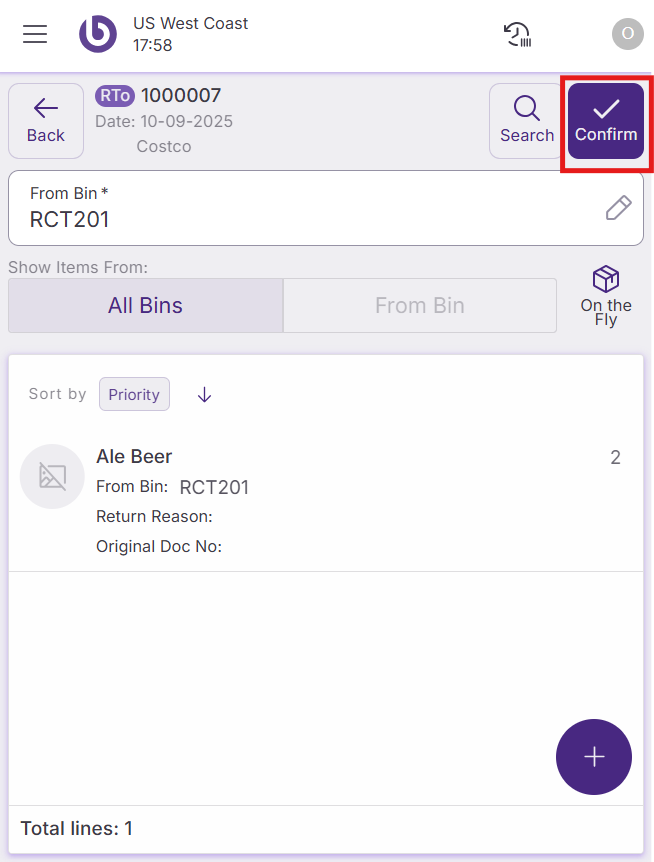This screenshot has height=862, width=654.
Task: Open Search with magnifier icon
Action: (x=527, y=121)
